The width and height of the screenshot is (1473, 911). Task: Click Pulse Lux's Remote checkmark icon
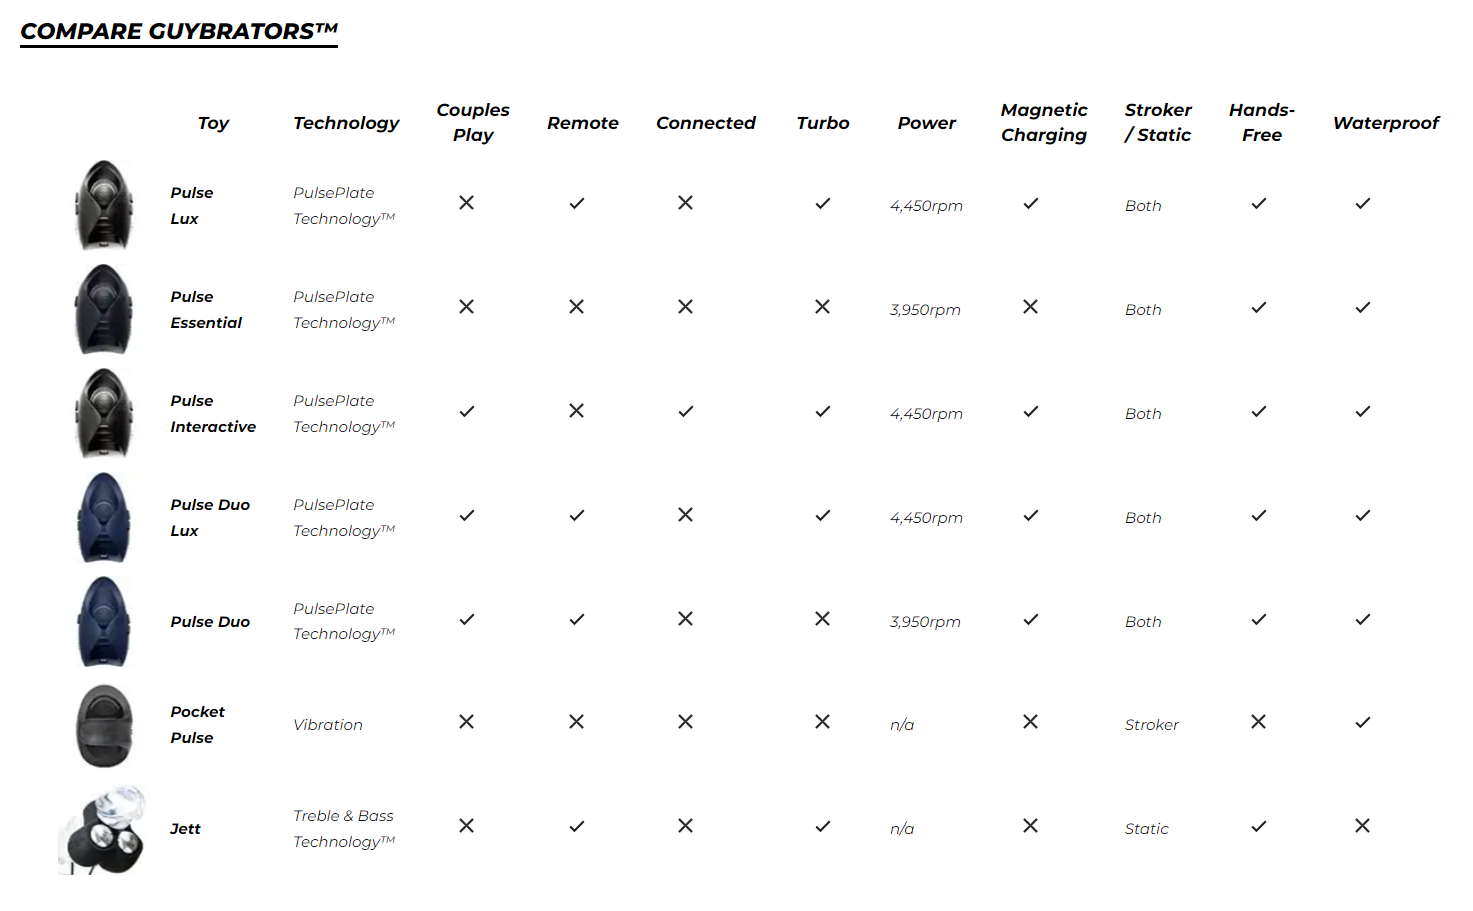coord(577,203)
